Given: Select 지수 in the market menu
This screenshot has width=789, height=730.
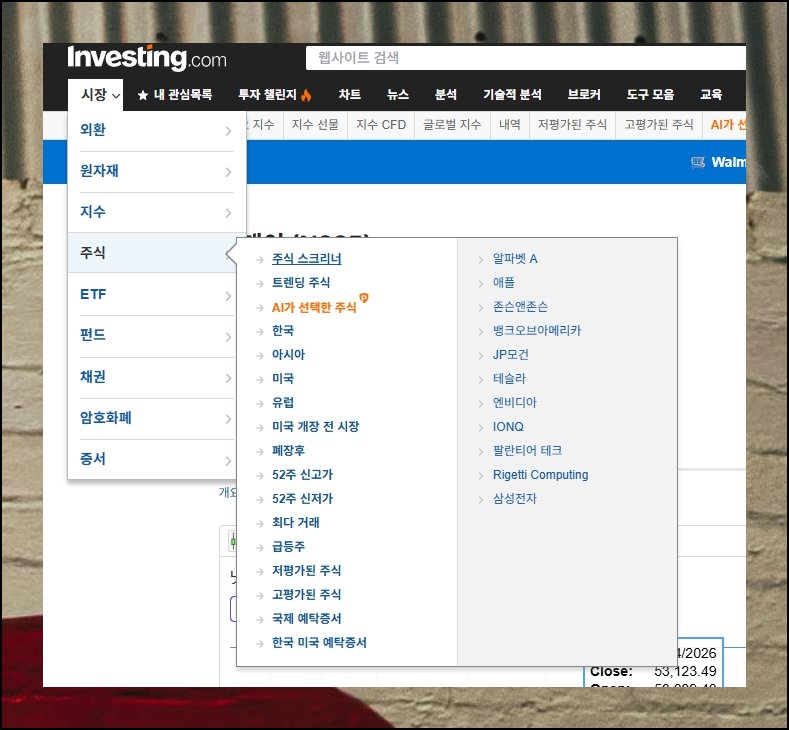Looking at the screenshot, I should pos(93,212).
